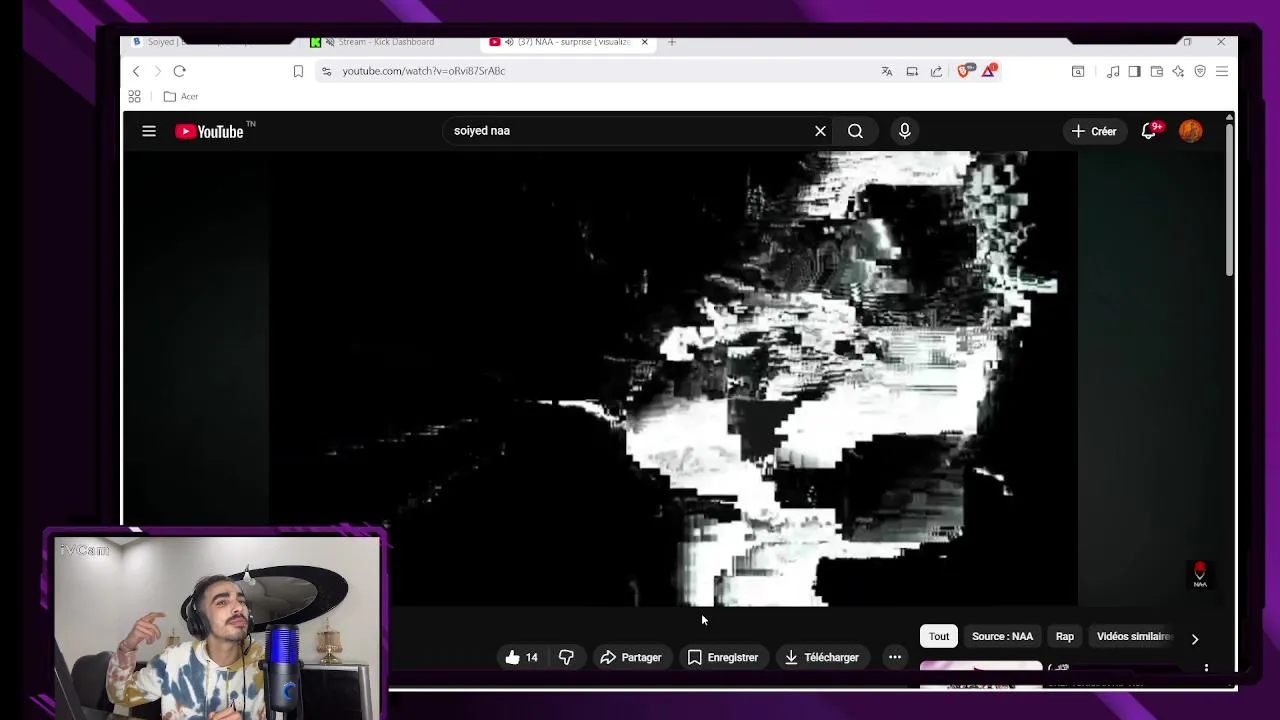Reload the page
Screen dimensions: 1280x720
click(179, 71)
